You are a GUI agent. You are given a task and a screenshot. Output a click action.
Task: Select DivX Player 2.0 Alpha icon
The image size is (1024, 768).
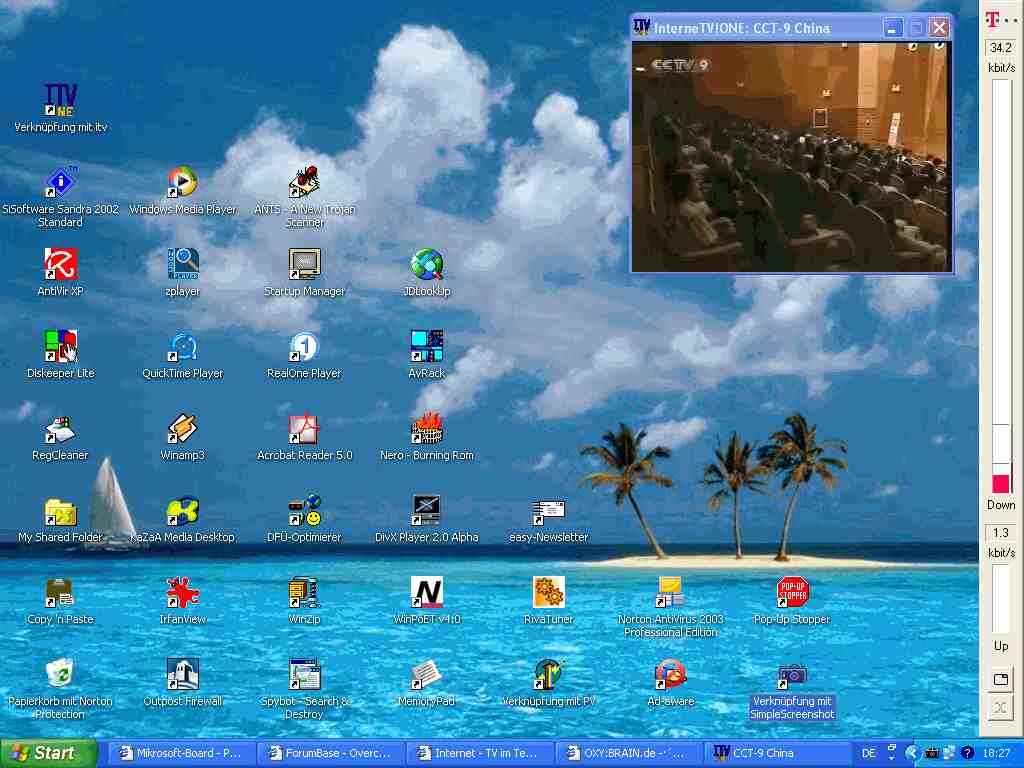426,511
